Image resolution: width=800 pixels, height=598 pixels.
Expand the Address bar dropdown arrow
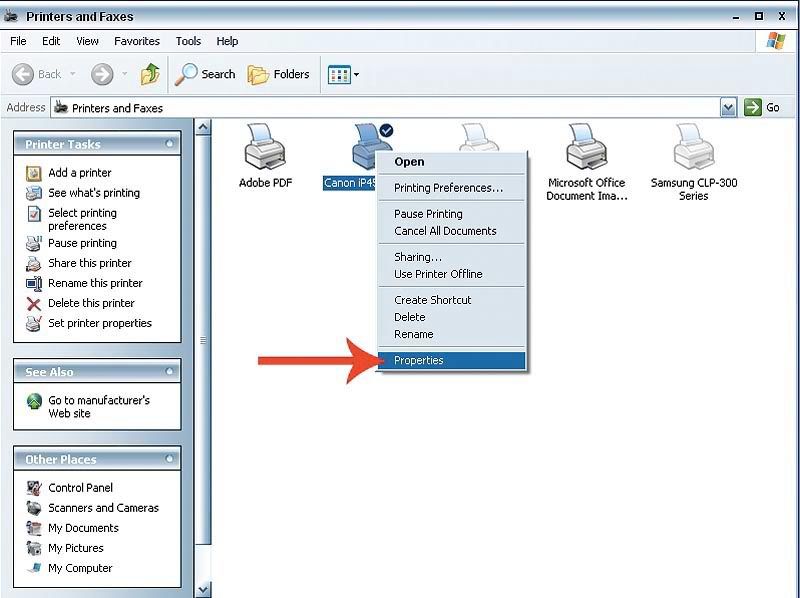[x=728, y=108]
